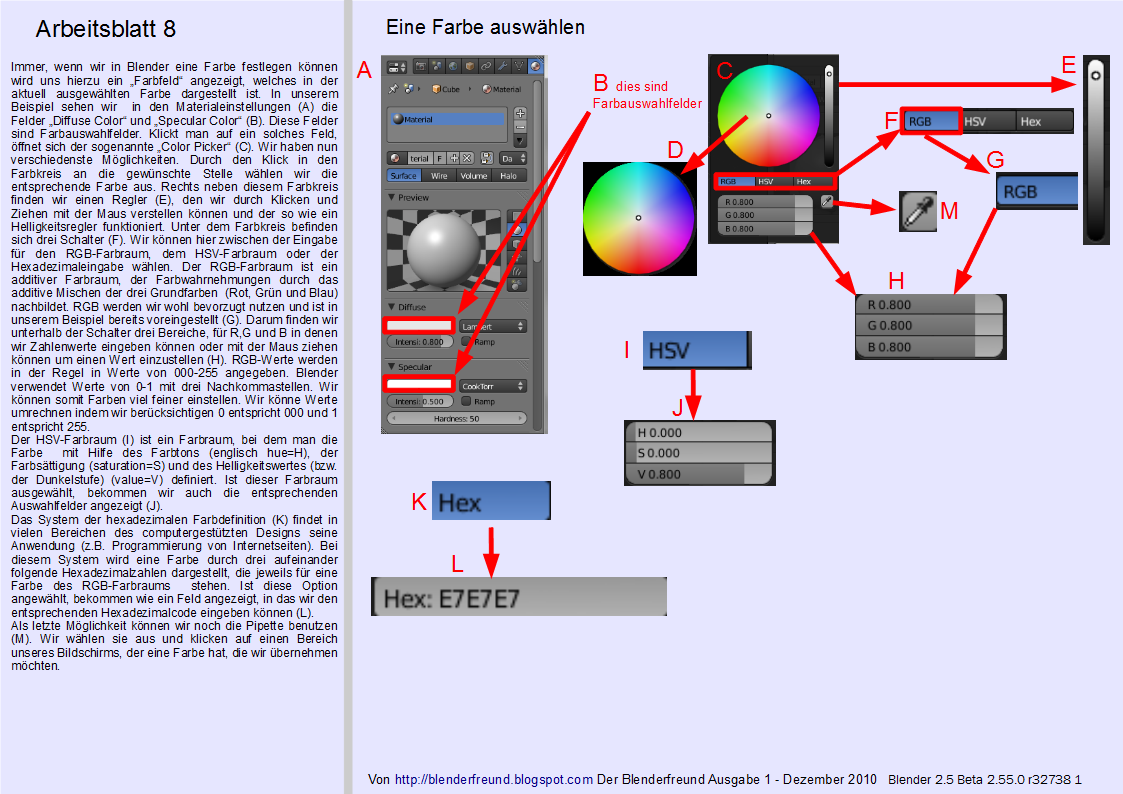1123x794 pixels.
Task: Toggle the F fake user button
Action: click(x=440, y=158)
